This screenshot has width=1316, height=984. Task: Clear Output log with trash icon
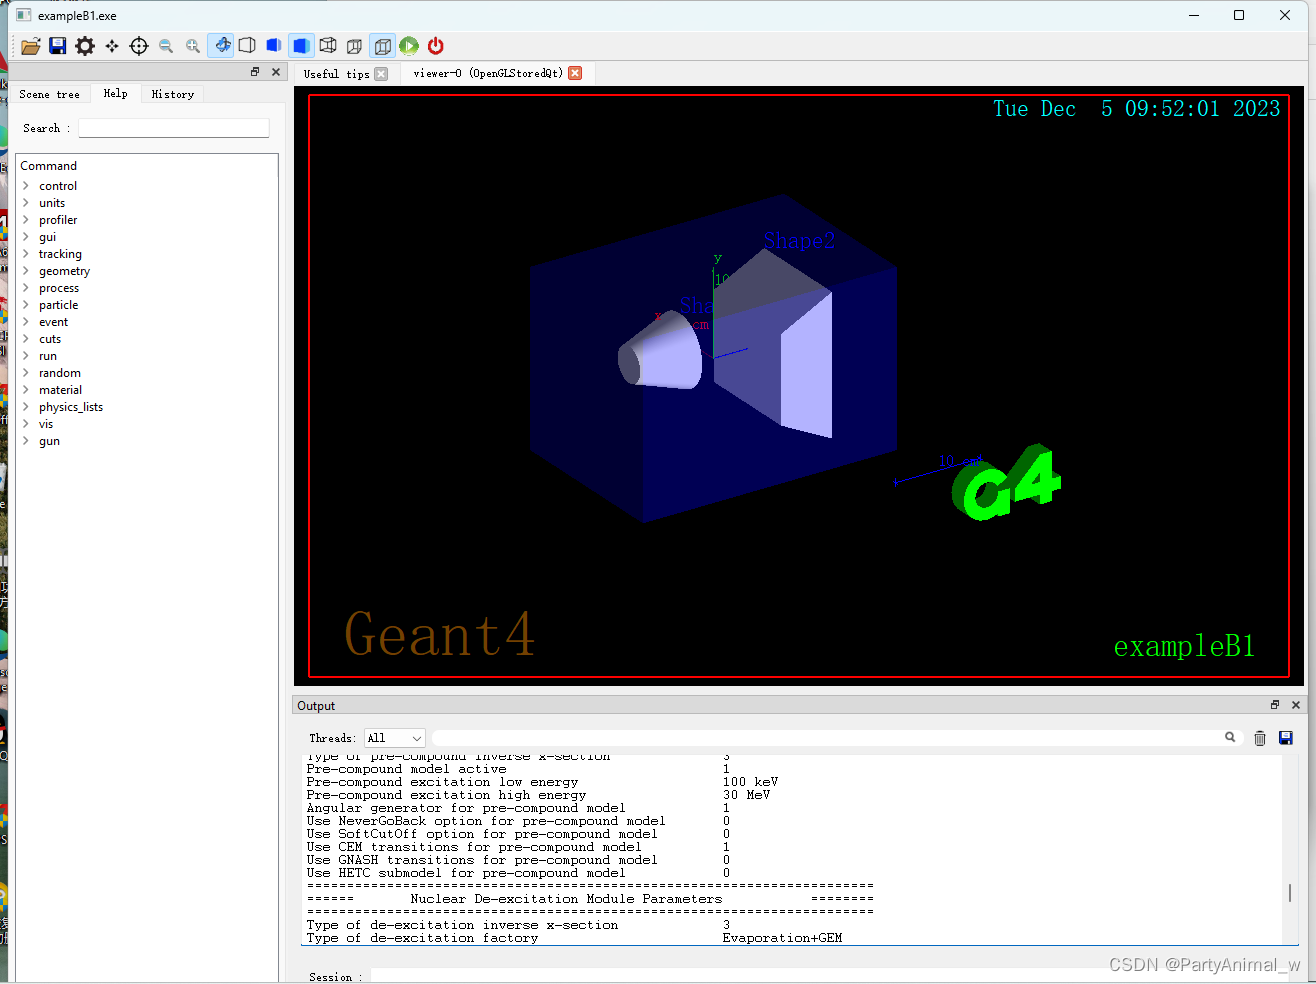[x=1259, y=737]
